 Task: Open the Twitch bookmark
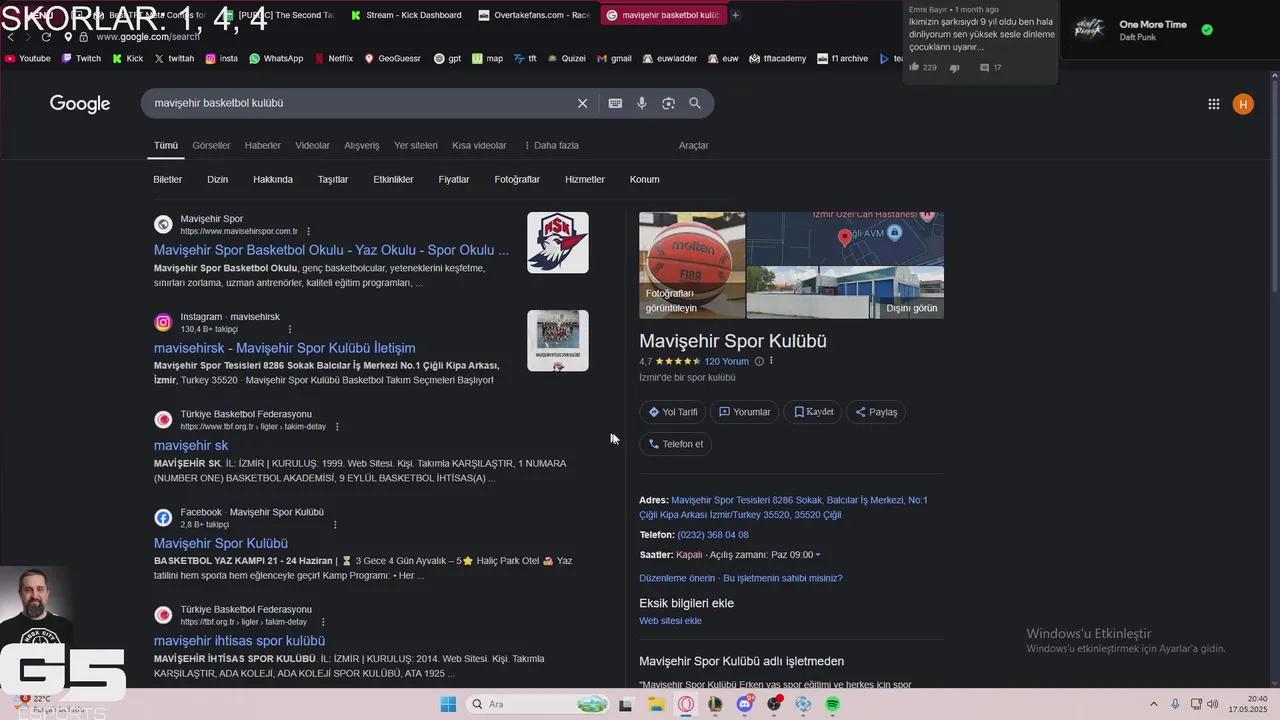pyautogui.click(x=82, y=59)
